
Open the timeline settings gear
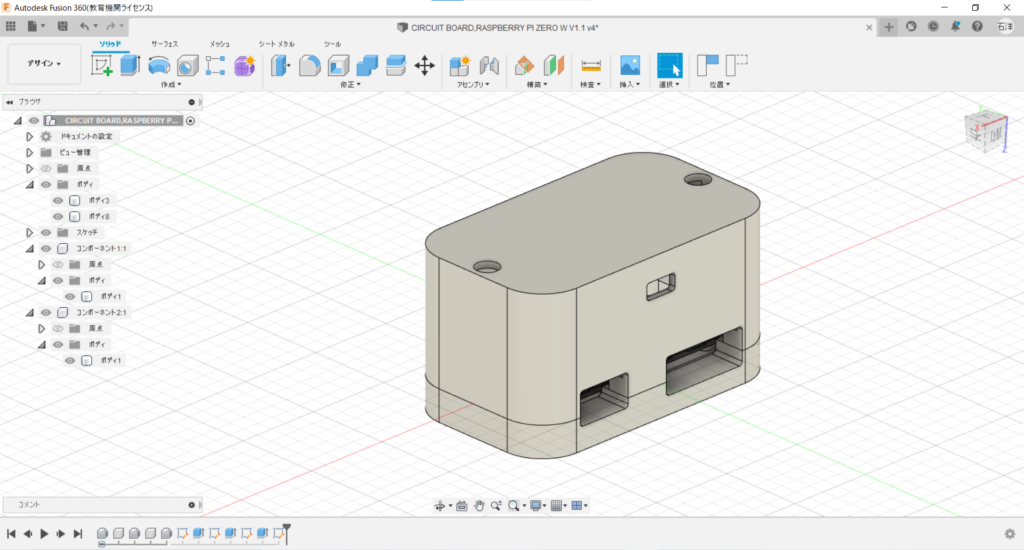1010,534
